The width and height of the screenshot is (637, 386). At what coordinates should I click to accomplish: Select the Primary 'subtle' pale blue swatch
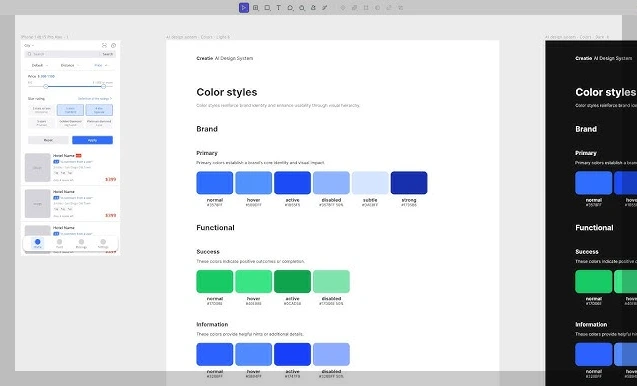[370, 183]
